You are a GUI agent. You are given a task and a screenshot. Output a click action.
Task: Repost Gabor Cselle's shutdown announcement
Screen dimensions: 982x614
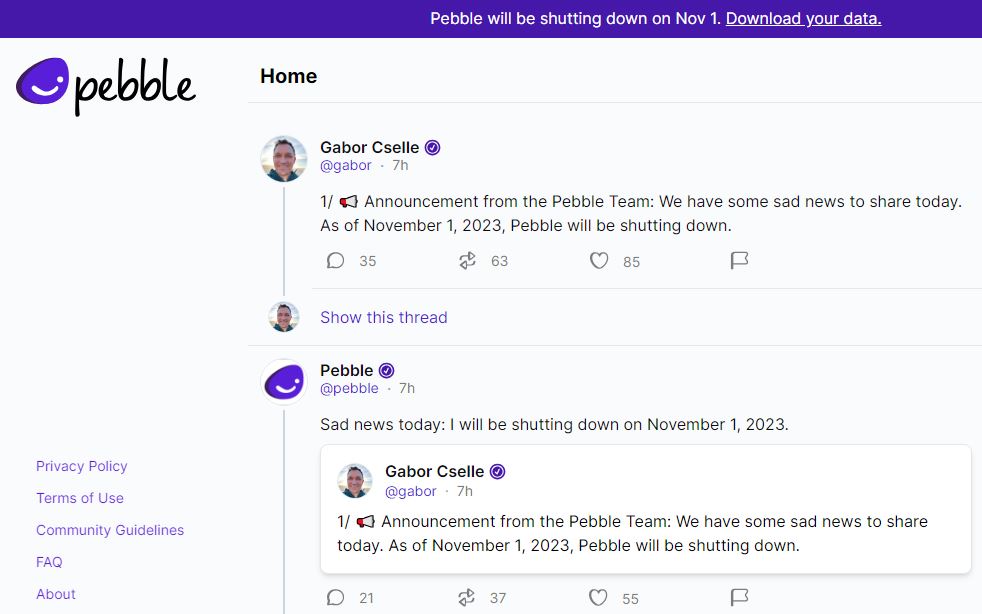pos(467,261)
